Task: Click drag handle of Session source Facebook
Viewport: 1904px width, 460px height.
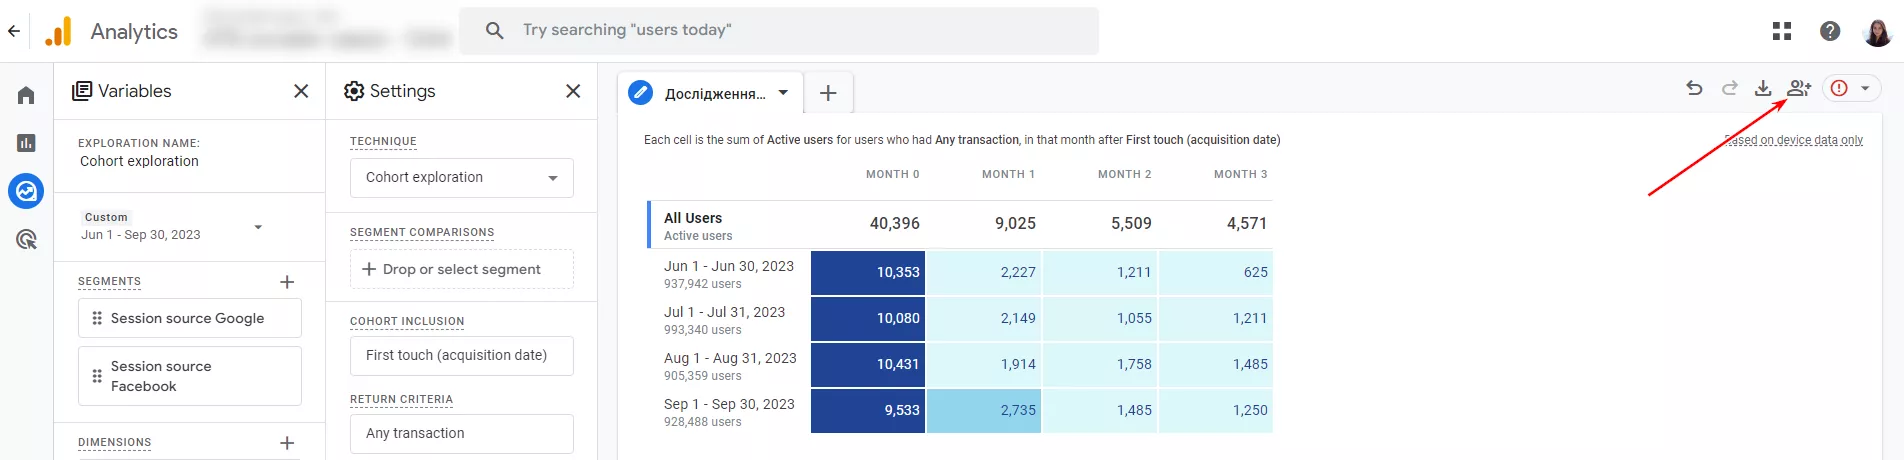Action: (97, 376)
